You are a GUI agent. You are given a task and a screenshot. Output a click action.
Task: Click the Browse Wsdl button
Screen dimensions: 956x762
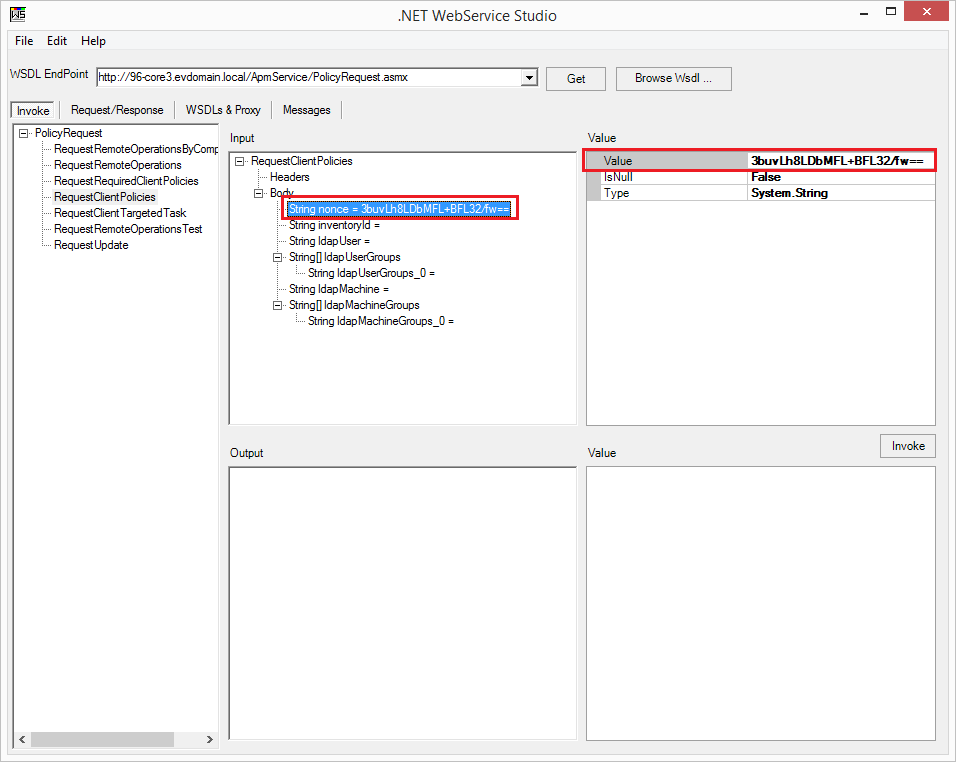coord(673,78)
